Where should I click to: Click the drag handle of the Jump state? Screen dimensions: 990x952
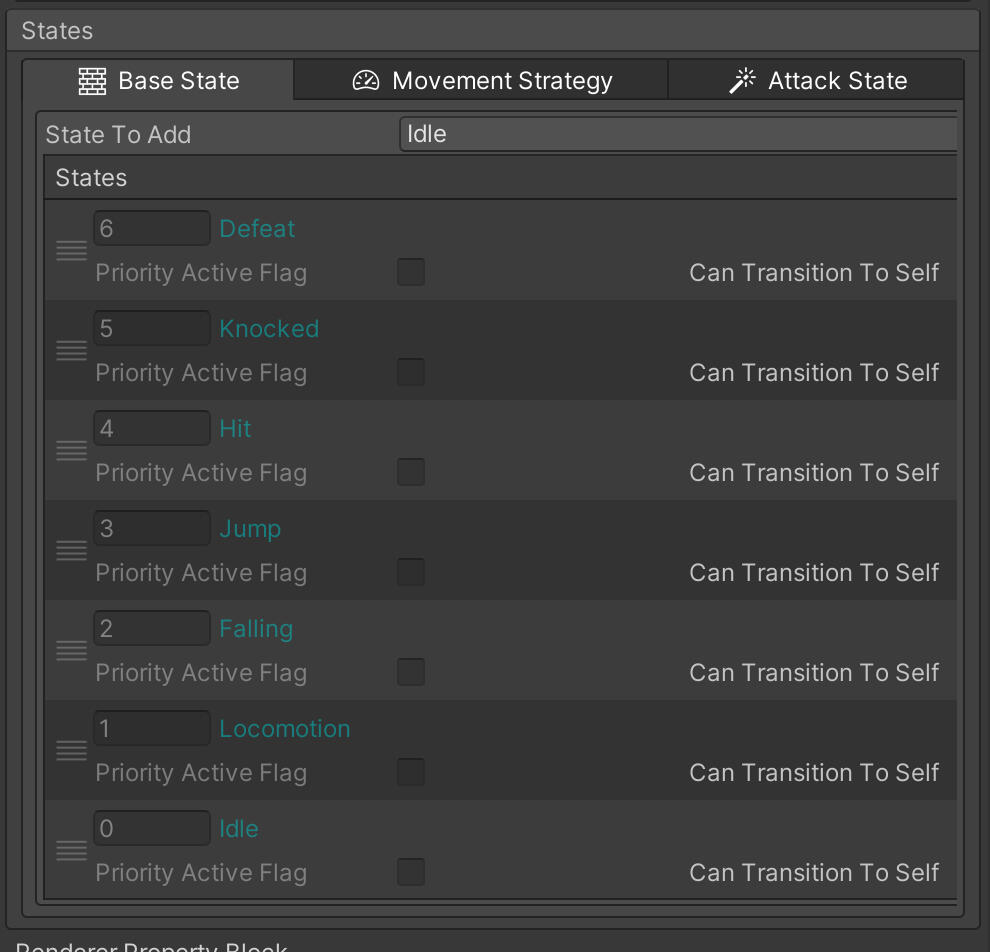71,550
